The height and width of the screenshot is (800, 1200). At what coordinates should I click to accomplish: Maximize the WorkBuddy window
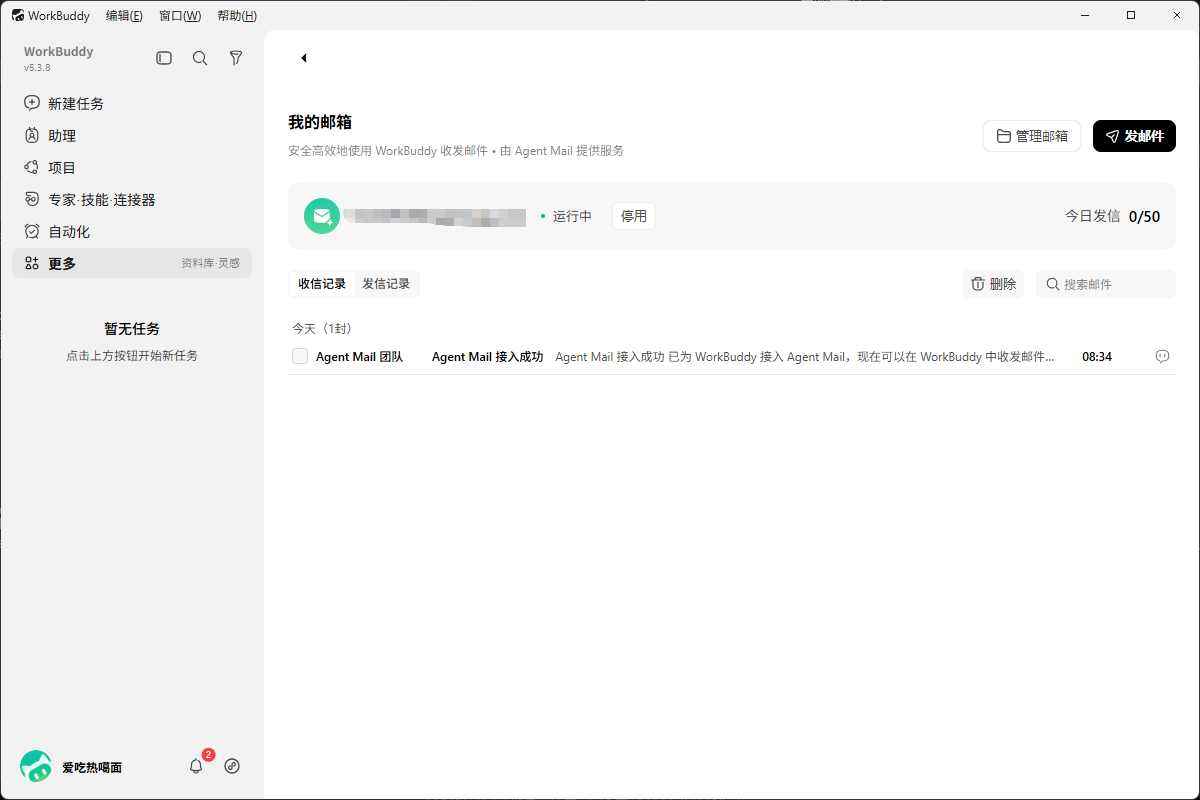click(x=1131, y=15)
